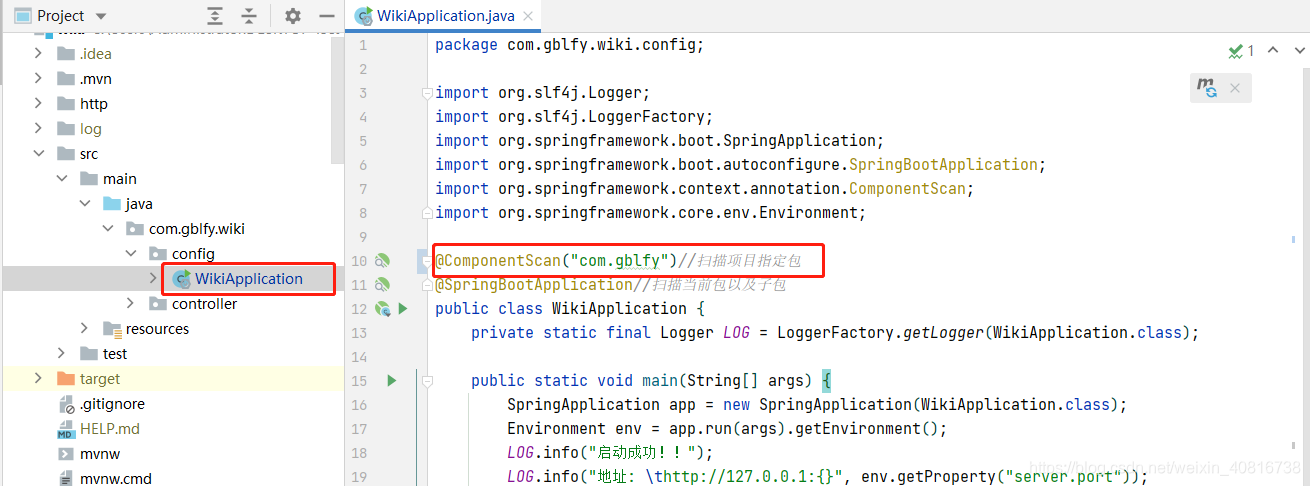Expand the .idea folder
Image resolution: width=1310 pixels, height=486 pixels.
pos(38,54)
